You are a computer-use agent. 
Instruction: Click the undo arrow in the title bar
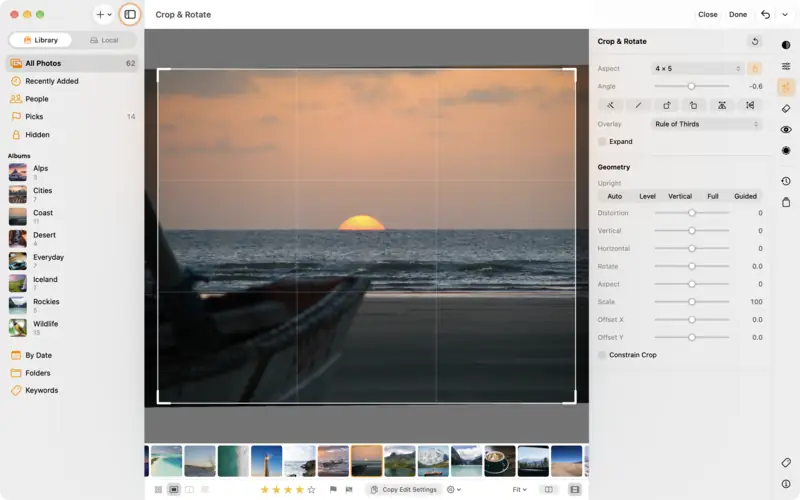pyautogui.click(x=765, y=14)
